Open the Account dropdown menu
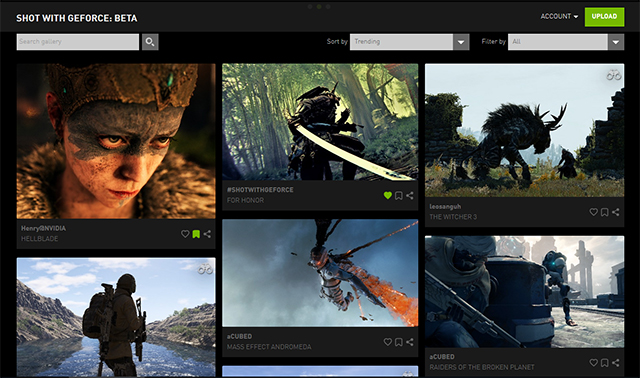The image size is (640, 378). 559,16
